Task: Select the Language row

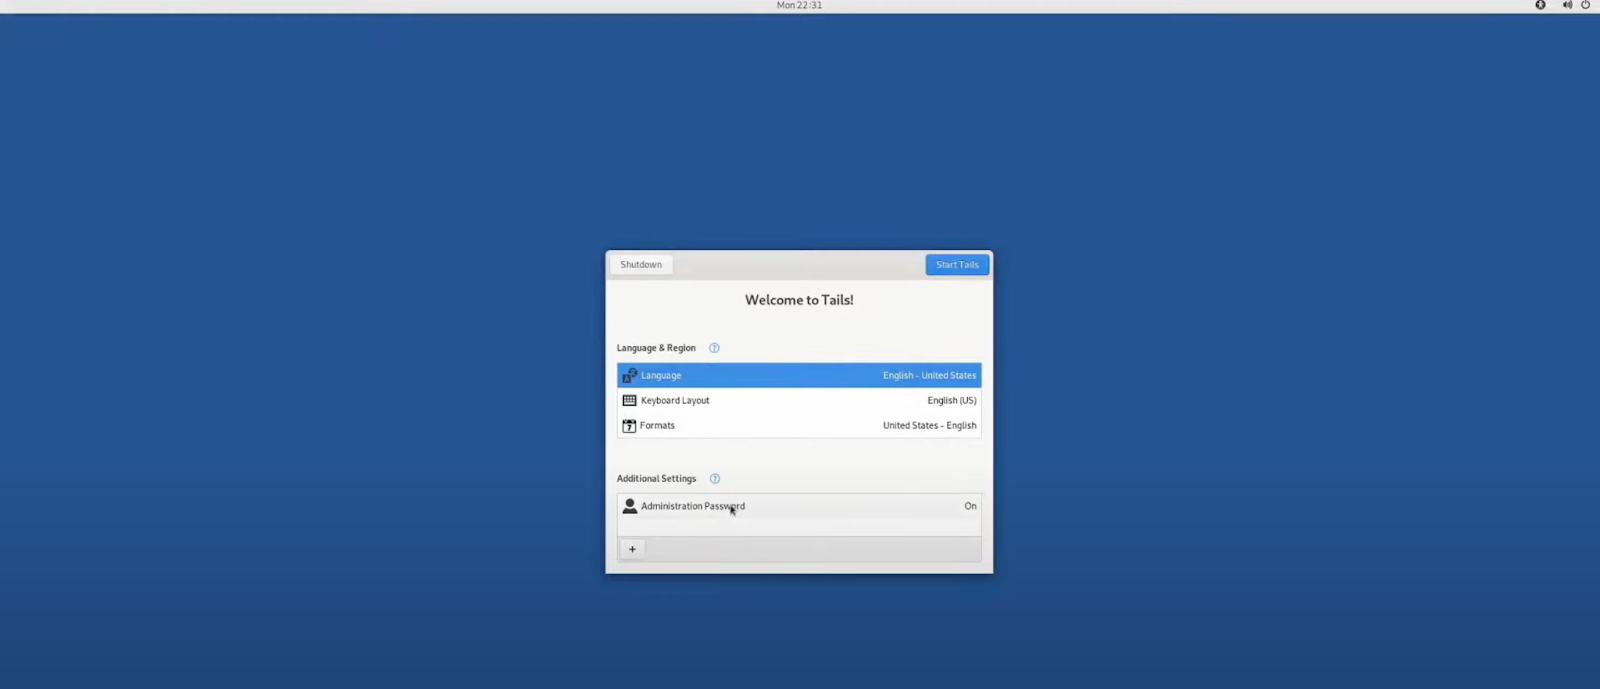Action: pyautogui.click(x=799, y=375)
